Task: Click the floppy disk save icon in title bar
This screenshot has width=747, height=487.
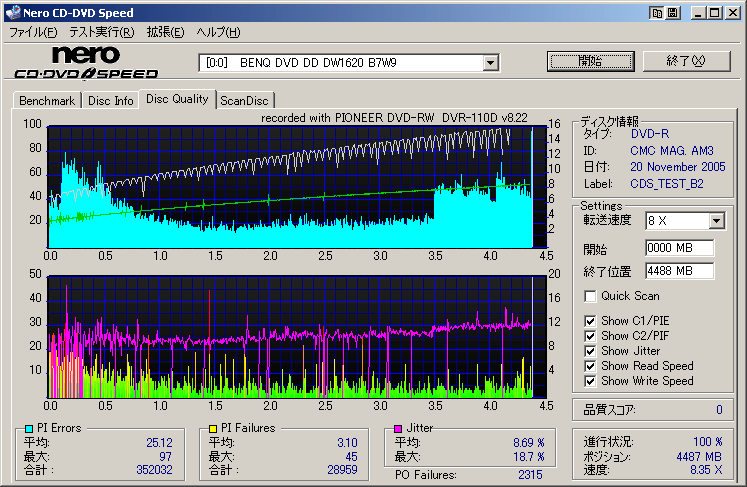Action: point(672,13)
